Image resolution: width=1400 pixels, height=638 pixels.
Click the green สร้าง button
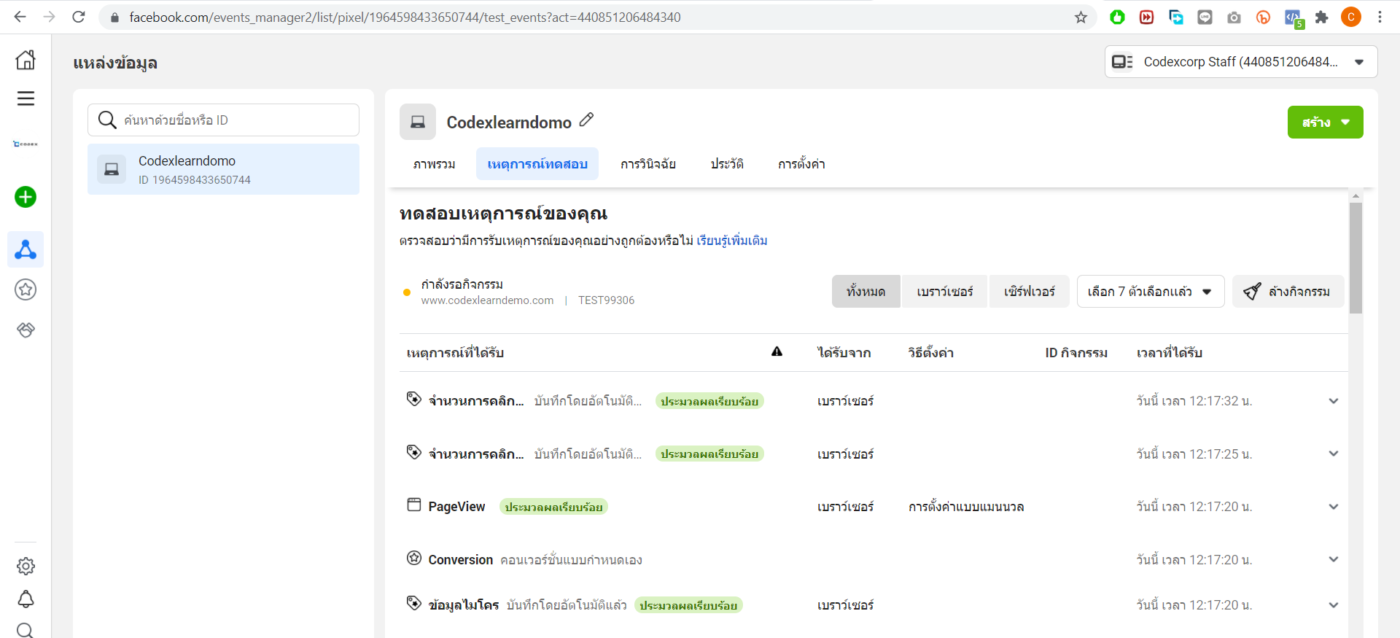click(x=1324, y=122)
